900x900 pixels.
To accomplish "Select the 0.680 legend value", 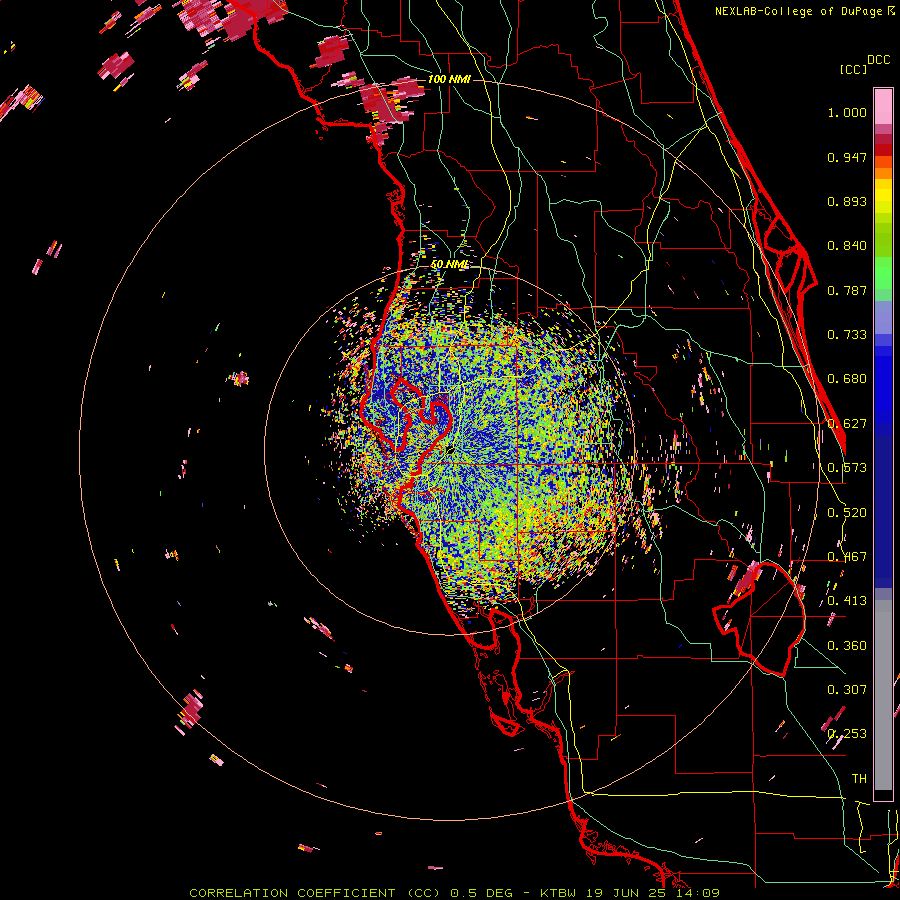I will click(x=847, y=379).
